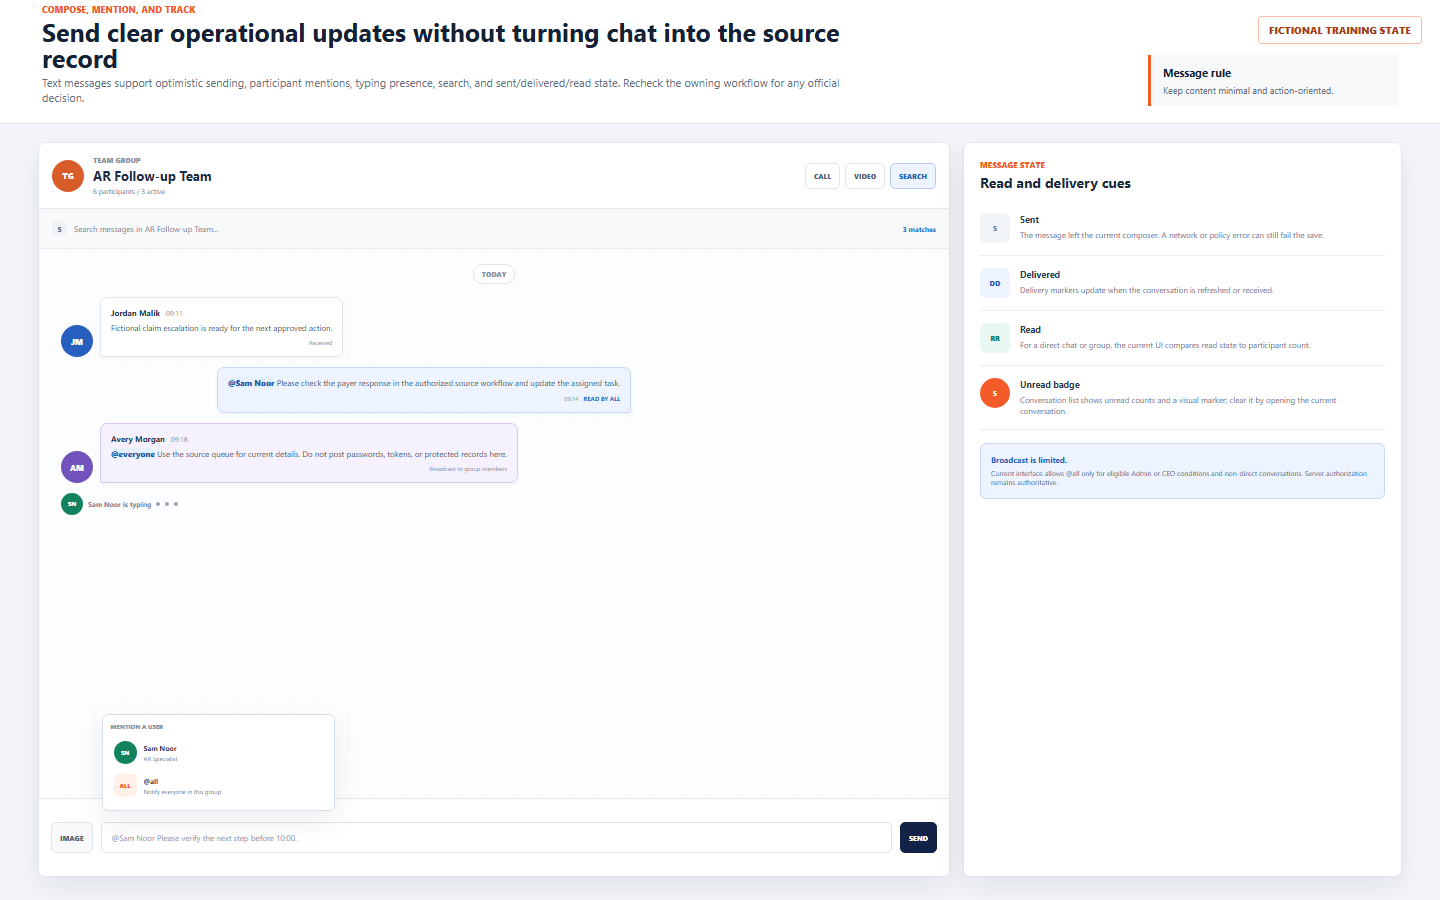Click the orange Unread badge icon
The width and height of the screenshot is (1440, 900).
click(995, 393)
